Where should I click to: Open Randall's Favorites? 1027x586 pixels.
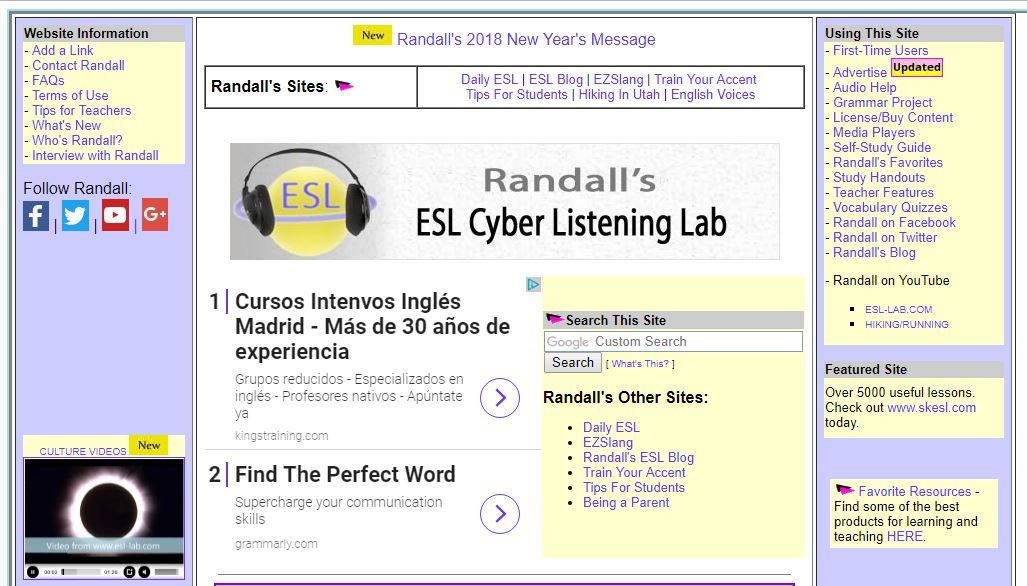(x=887, y=162)
